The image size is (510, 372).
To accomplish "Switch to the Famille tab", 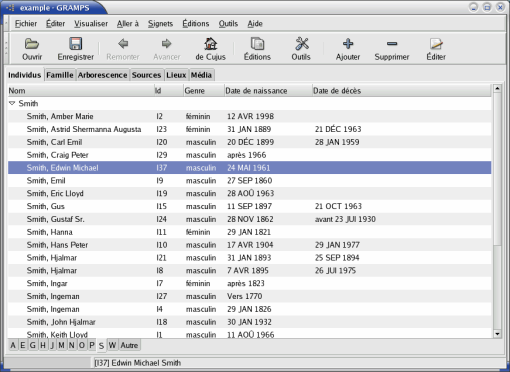I will (60, 75).
